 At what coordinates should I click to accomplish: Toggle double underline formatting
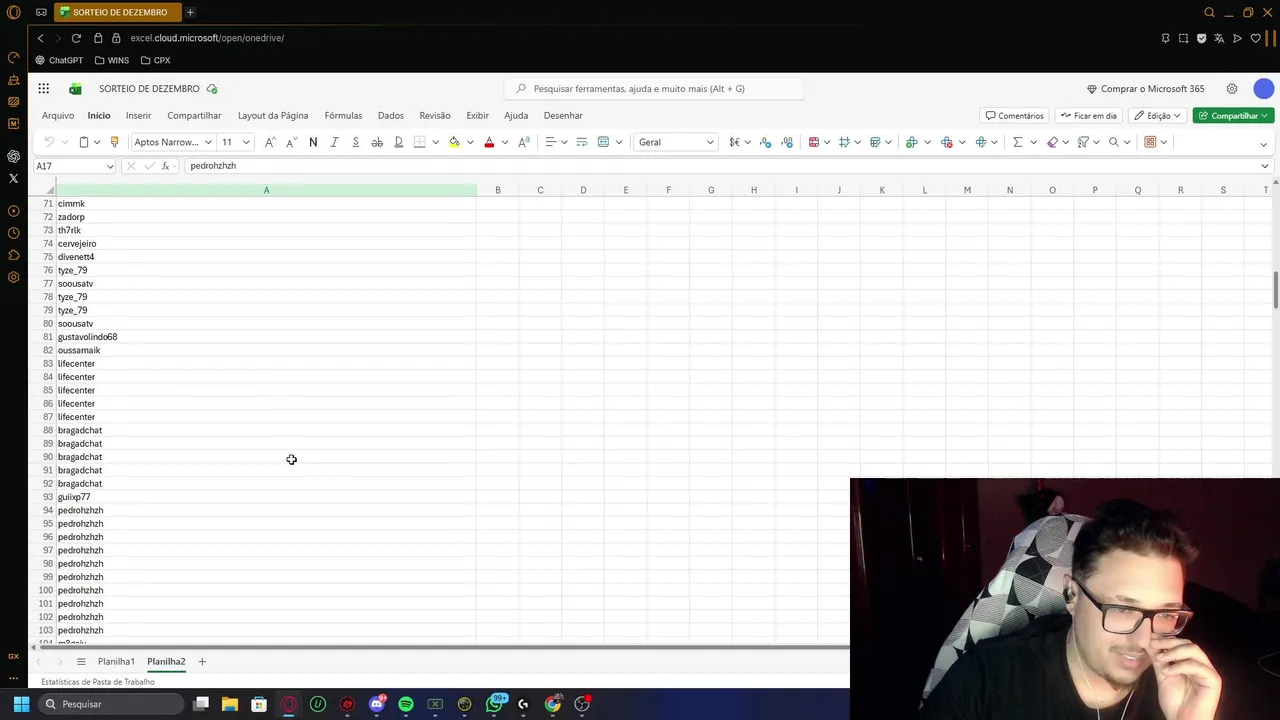pyautogui.click(x=398, y=142)
